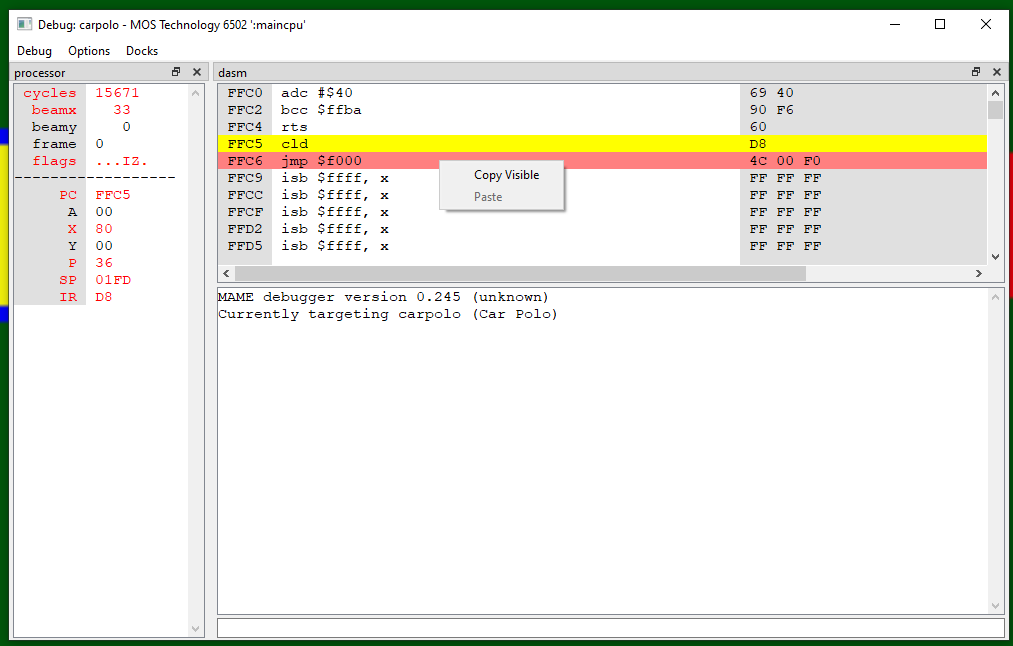Click the processor panel scrollbar down arrow
Image resolution: width=1013 pixels, height=646 pixels.
195,629
